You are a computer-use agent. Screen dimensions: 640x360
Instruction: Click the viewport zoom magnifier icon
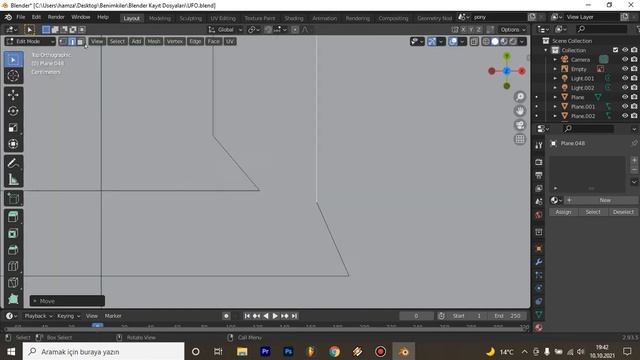[x=520, y=97]
